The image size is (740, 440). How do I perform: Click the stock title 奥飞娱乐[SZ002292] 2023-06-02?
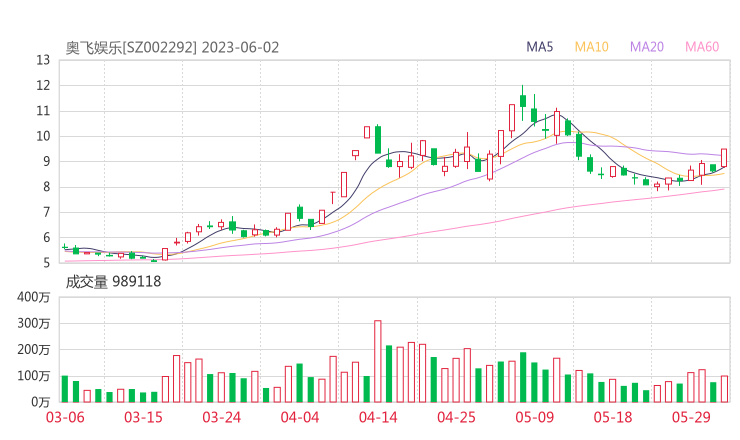coord(172,48)
